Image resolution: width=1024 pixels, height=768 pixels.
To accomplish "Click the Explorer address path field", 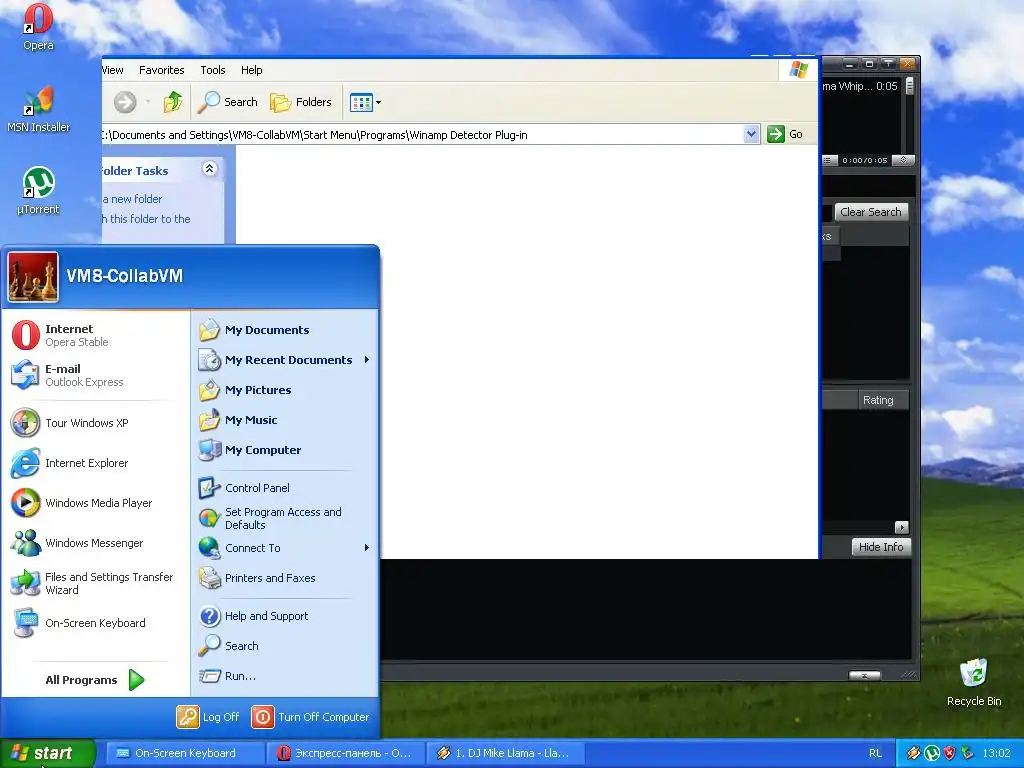I will click(x=422, y=135).
